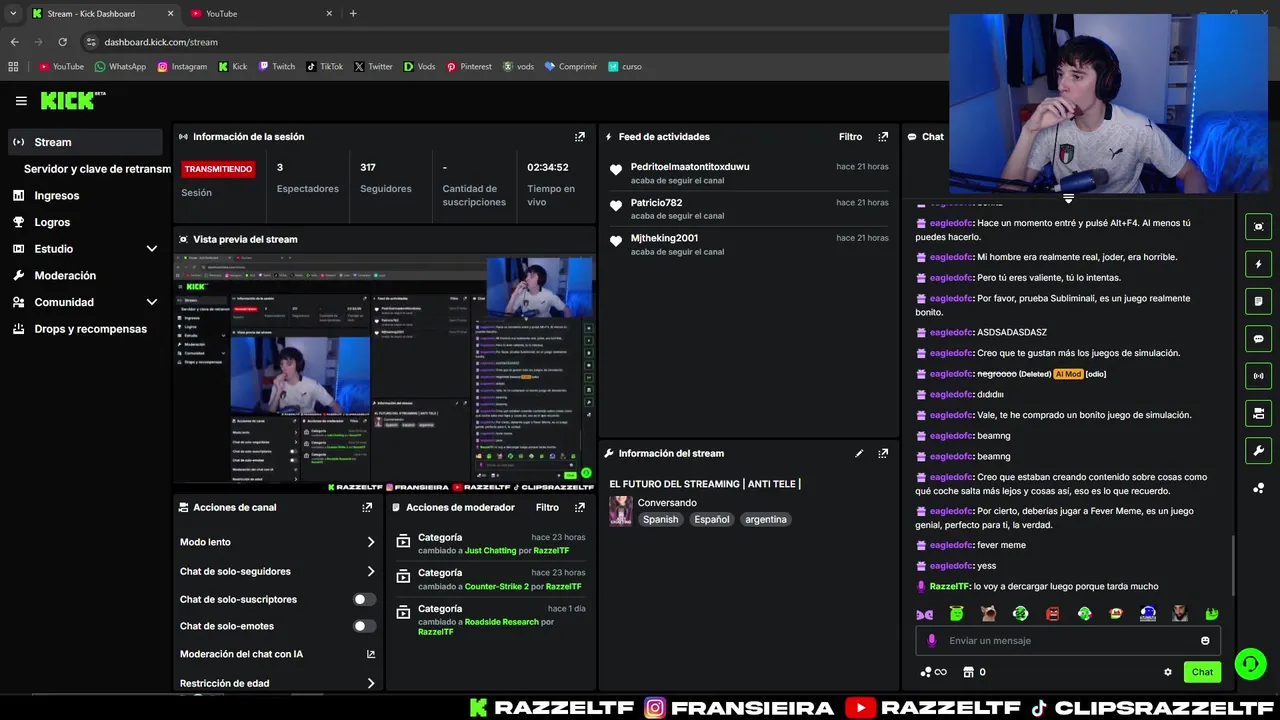Viewport: 1280px width, 720px height.
Task: Open Just Chatting category link
Action: pos(490,551)
